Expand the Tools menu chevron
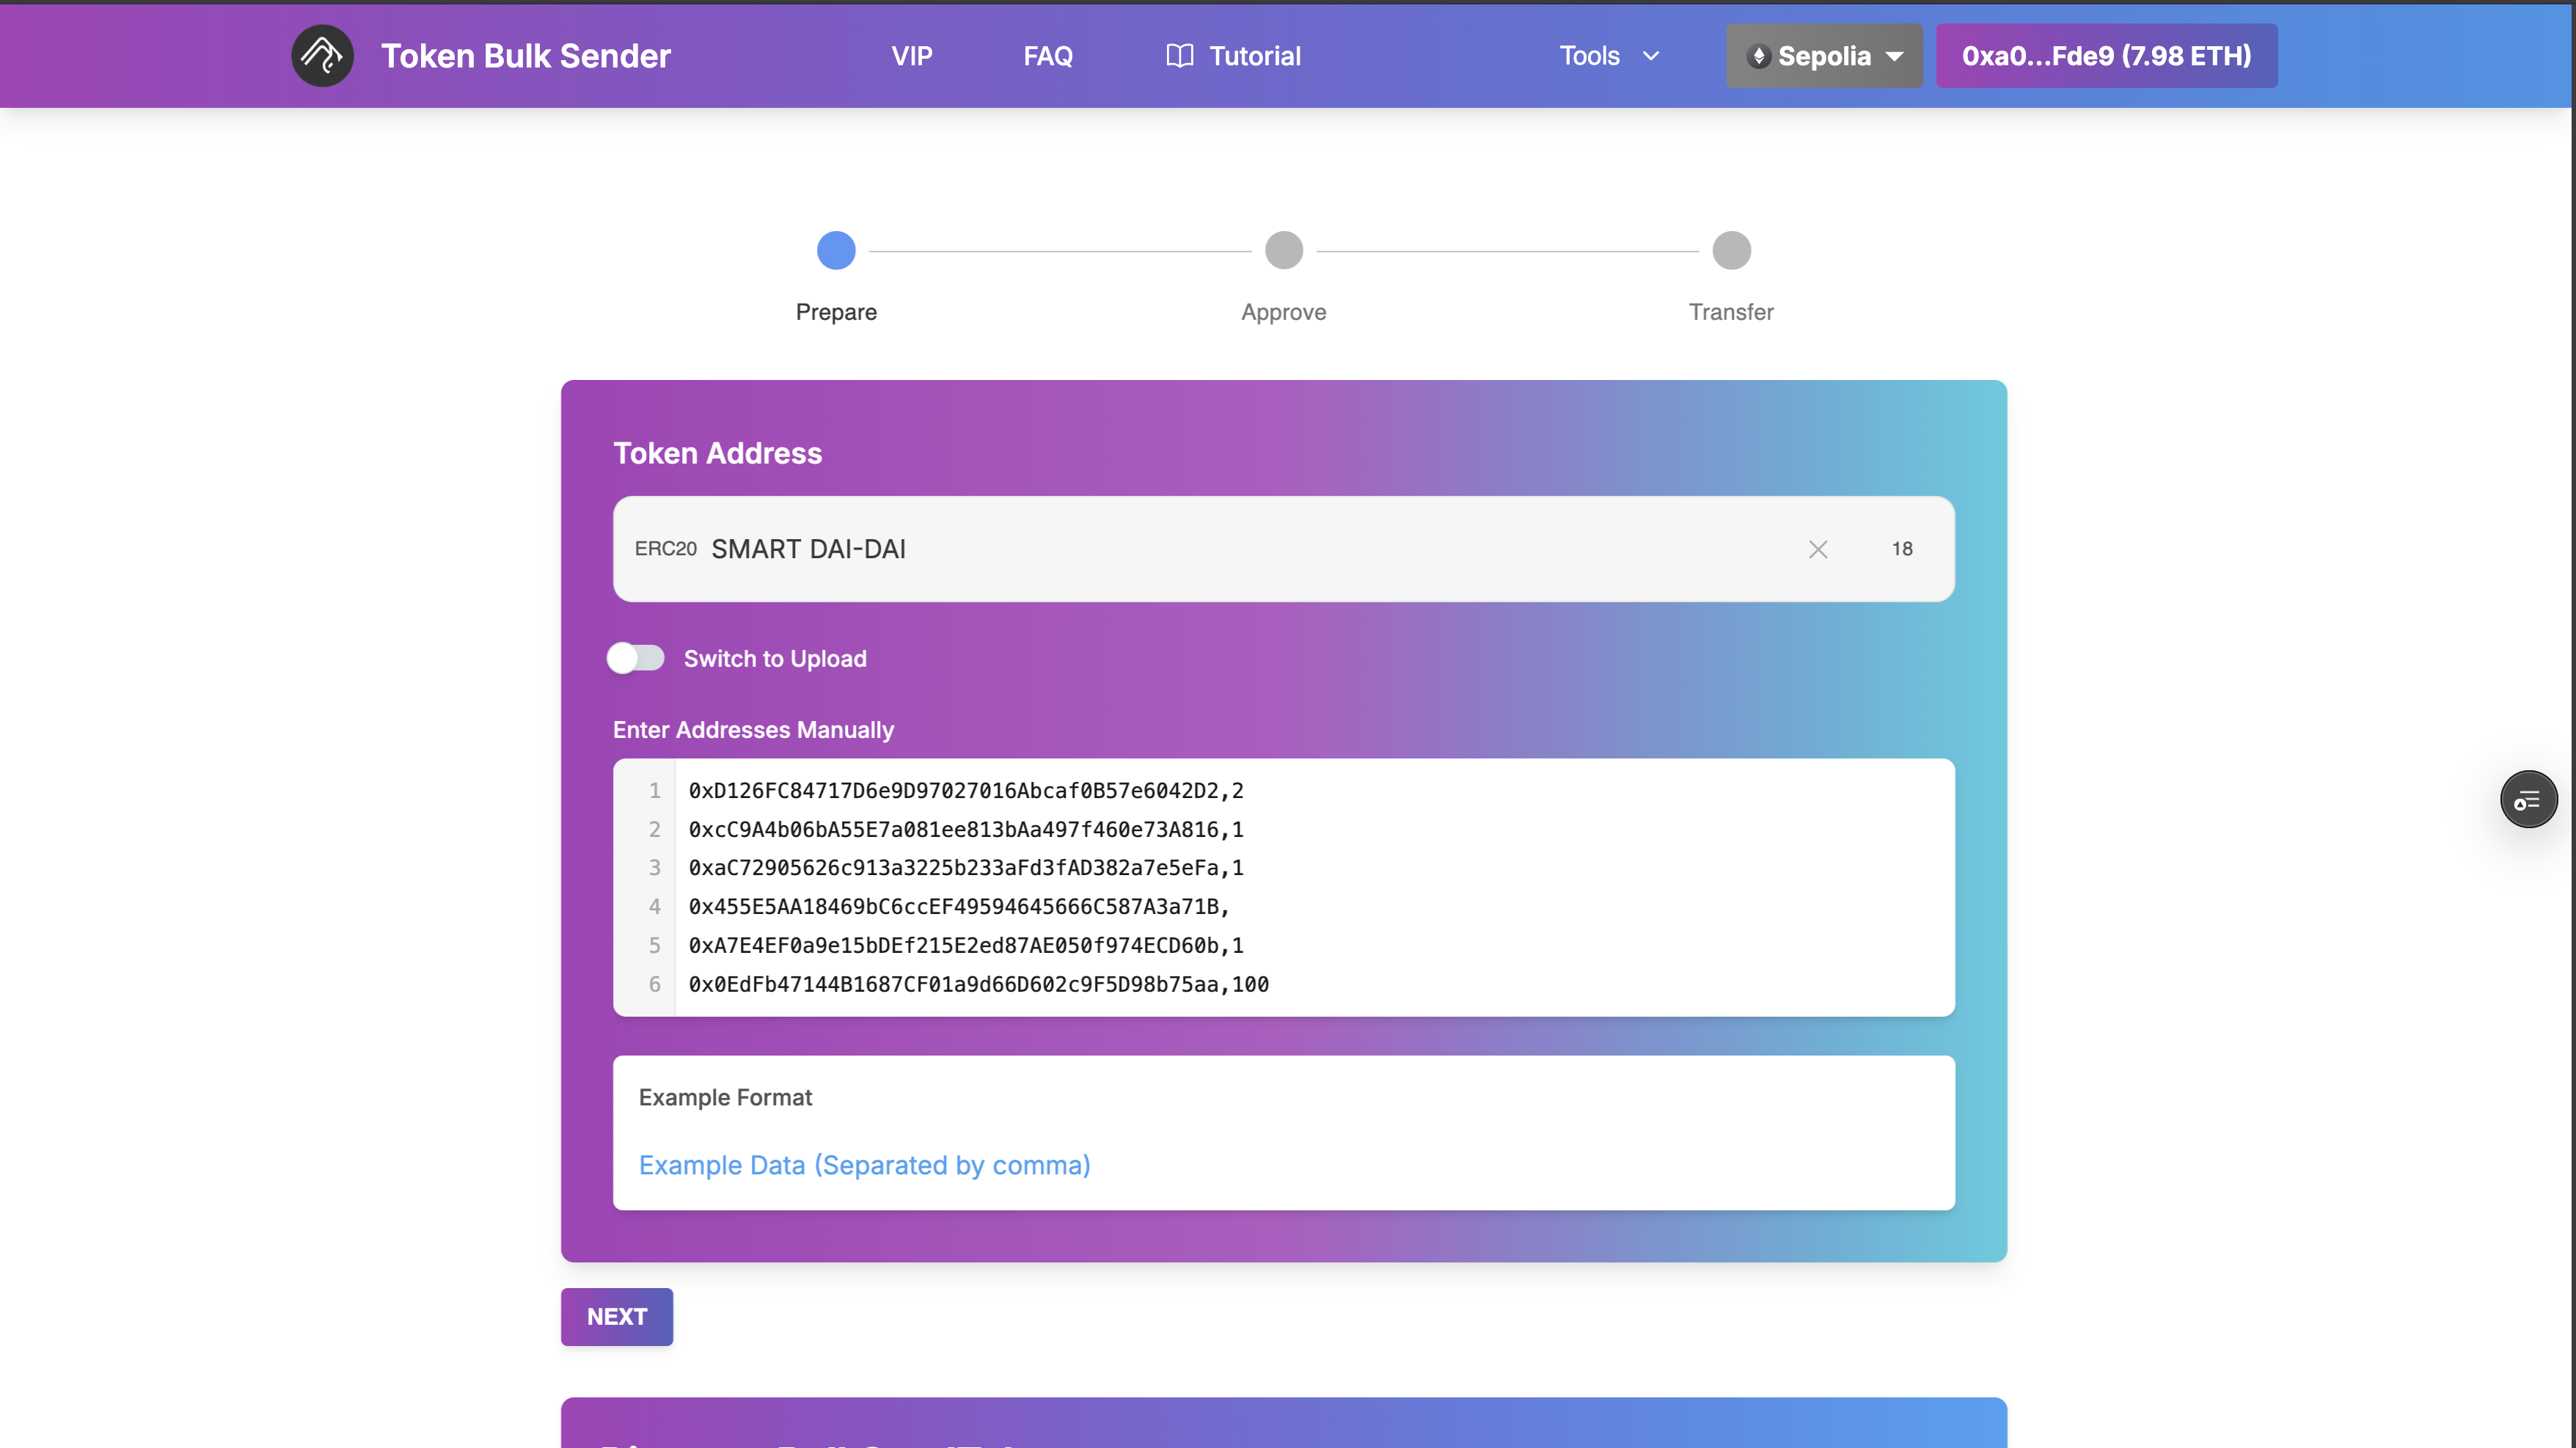 tap(1652, 56)
